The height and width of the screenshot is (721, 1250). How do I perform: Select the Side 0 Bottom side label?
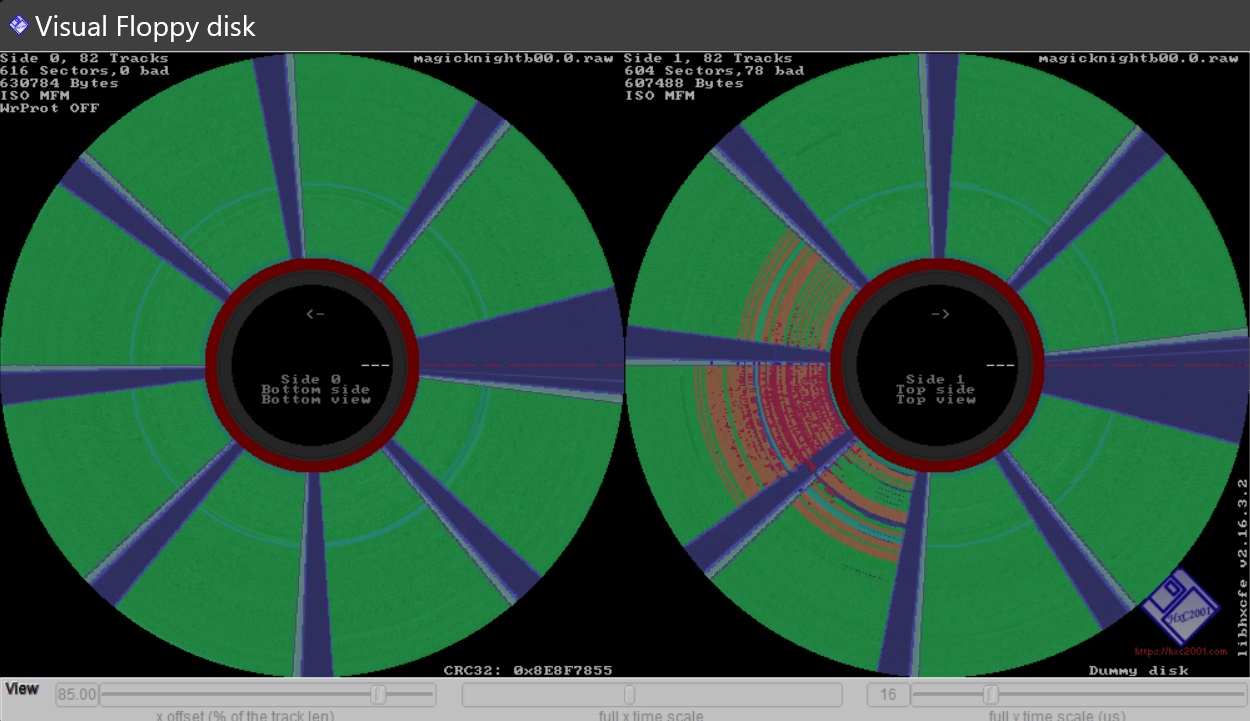315,389
